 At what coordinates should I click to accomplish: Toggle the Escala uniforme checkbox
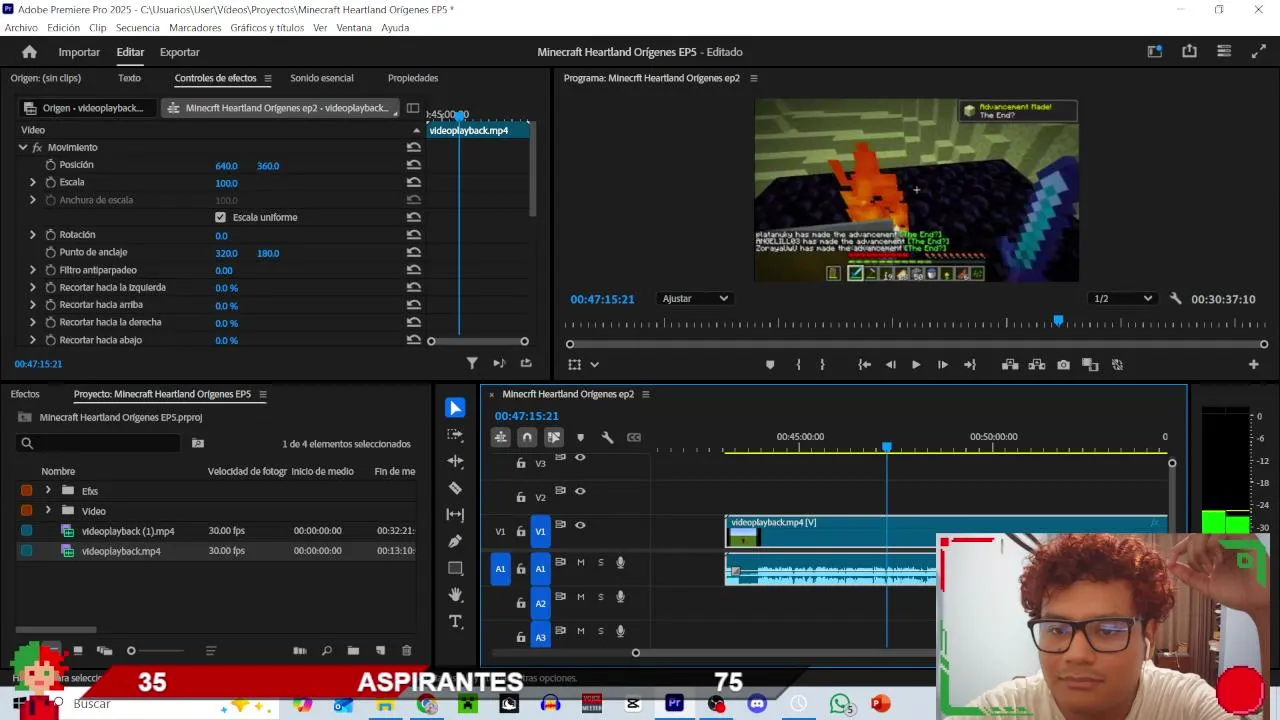coord(220,217)
